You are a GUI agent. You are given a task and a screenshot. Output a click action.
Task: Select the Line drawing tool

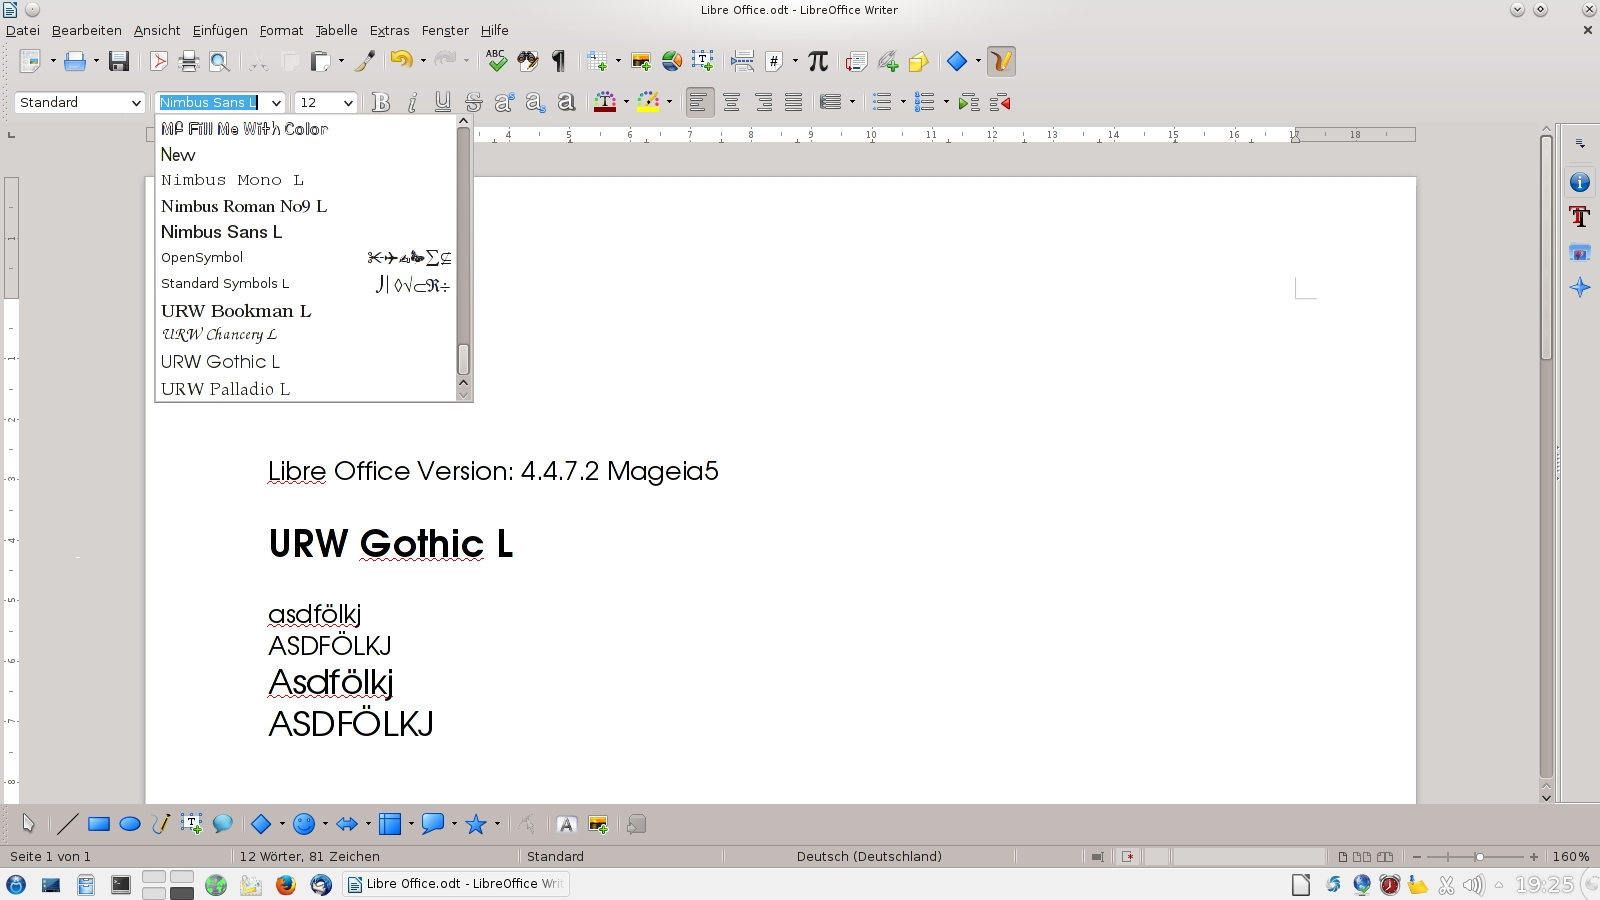[67, 824]
